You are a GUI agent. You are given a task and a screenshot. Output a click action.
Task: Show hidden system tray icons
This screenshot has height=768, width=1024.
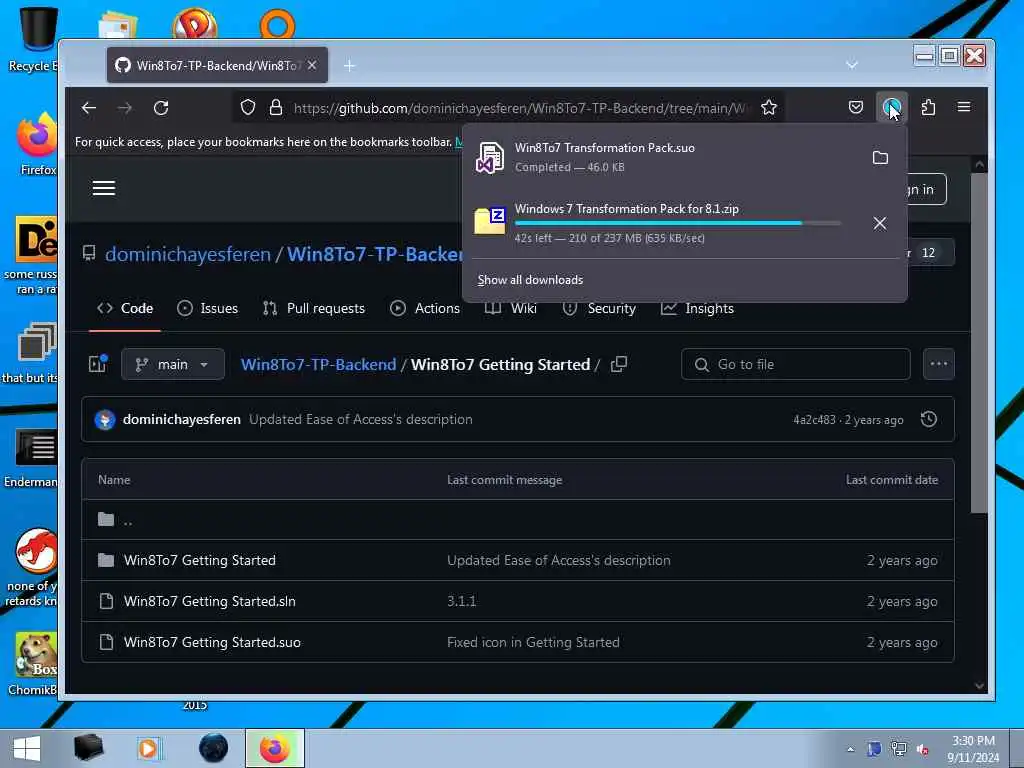tap(850, 750)
